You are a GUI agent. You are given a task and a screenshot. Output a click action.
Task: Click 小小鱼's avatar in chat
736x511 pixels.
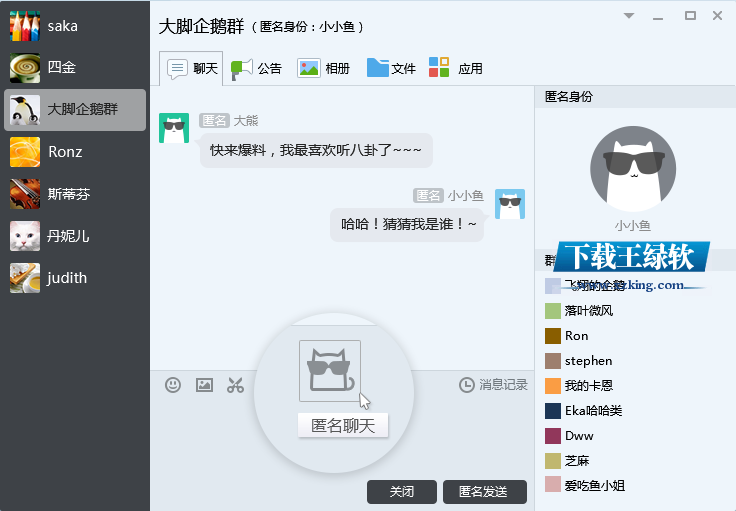coord(510,204)
